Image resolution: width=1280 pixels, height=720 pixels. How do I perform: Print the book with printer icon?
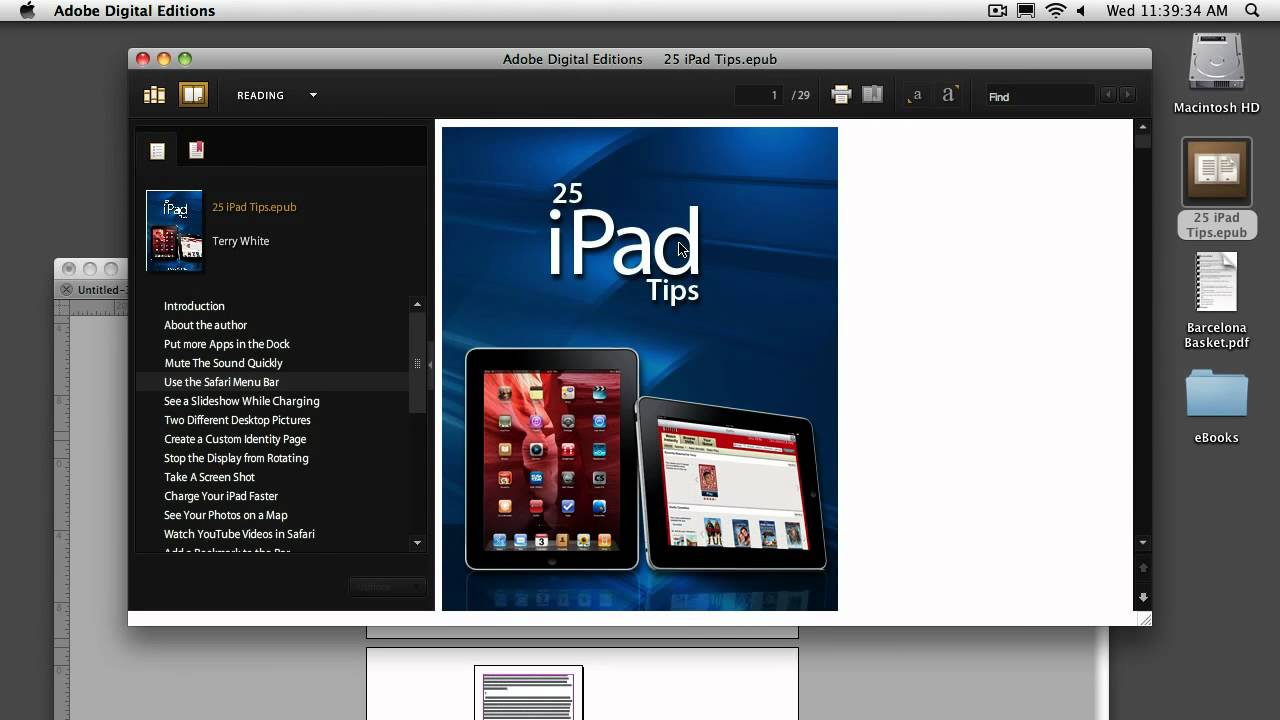[841, 95]
